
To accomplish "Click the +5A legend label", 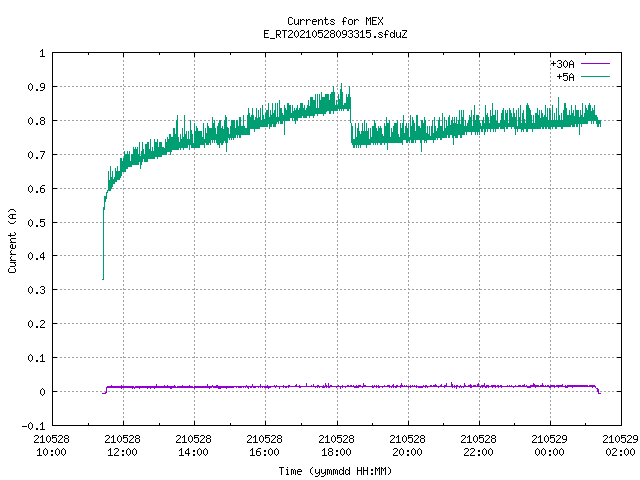I will [x=566, y=77].
